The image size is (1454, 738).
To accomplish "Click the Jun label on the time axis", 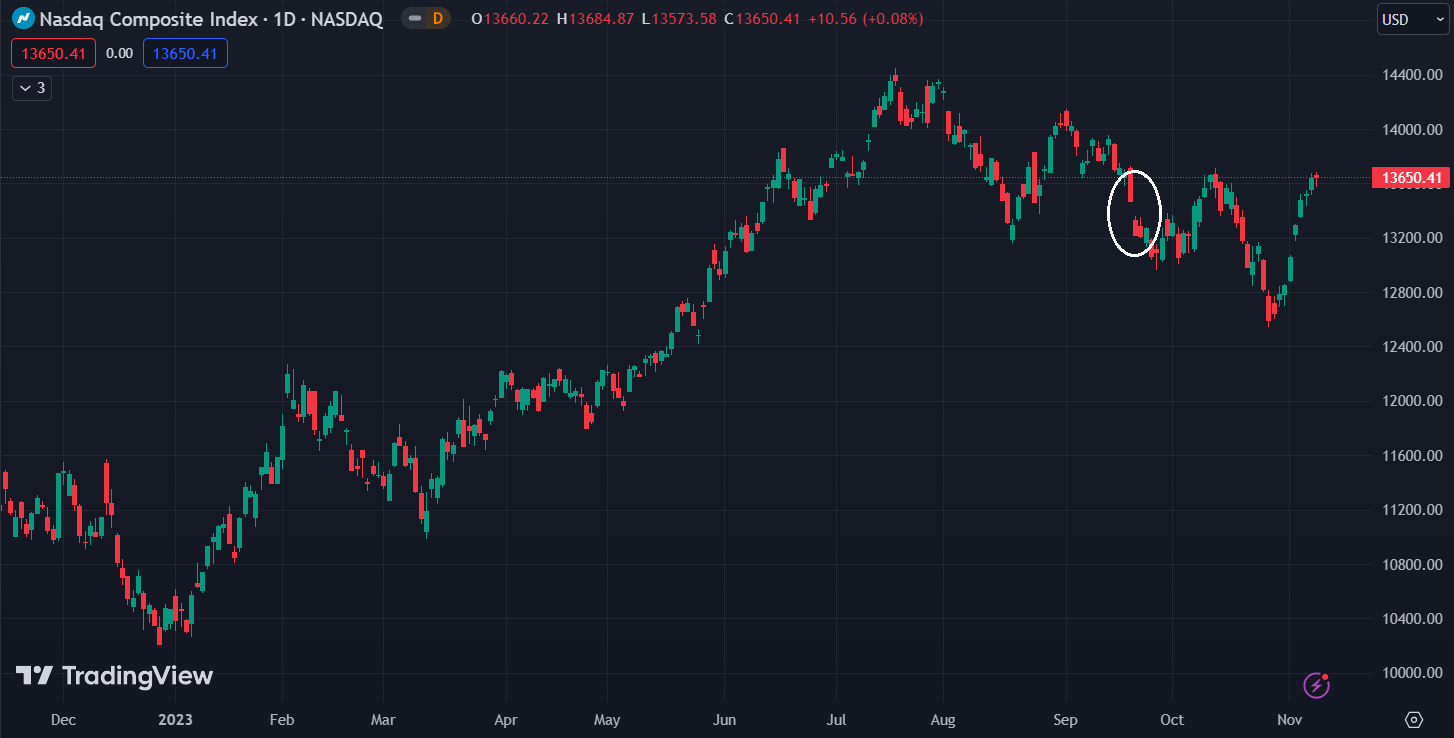I will [724, 720].
